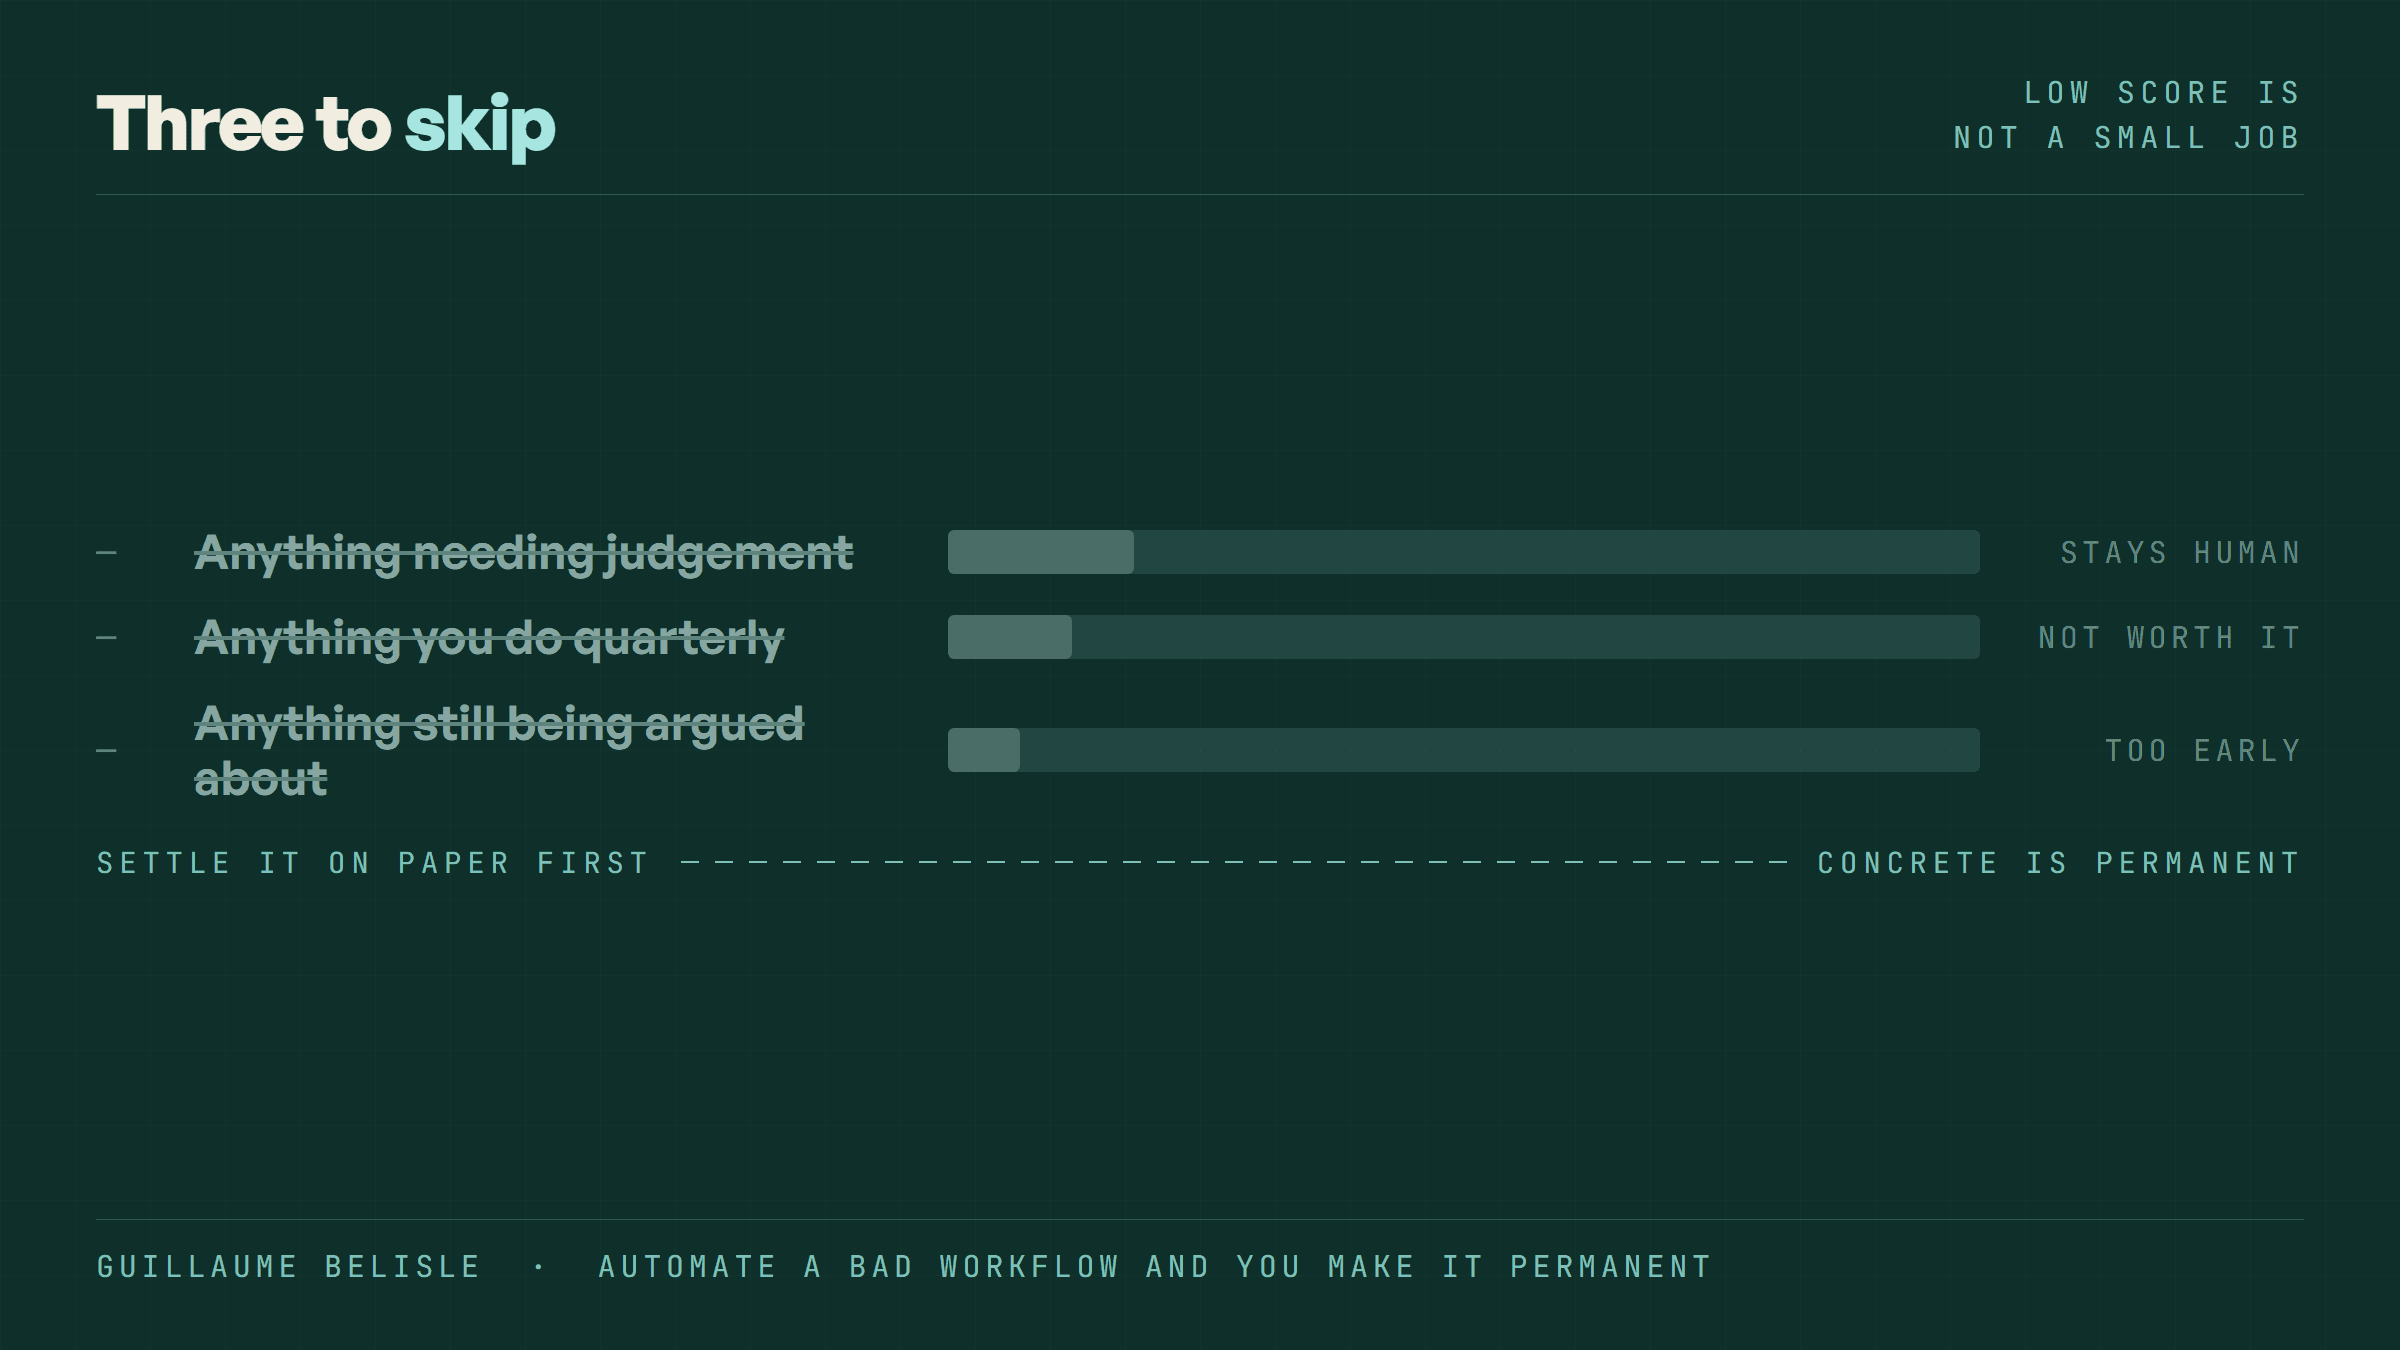Click 'Anything still being argued about' item
This screenshot has height=1350, width=2400.
[x=499, y=751]
